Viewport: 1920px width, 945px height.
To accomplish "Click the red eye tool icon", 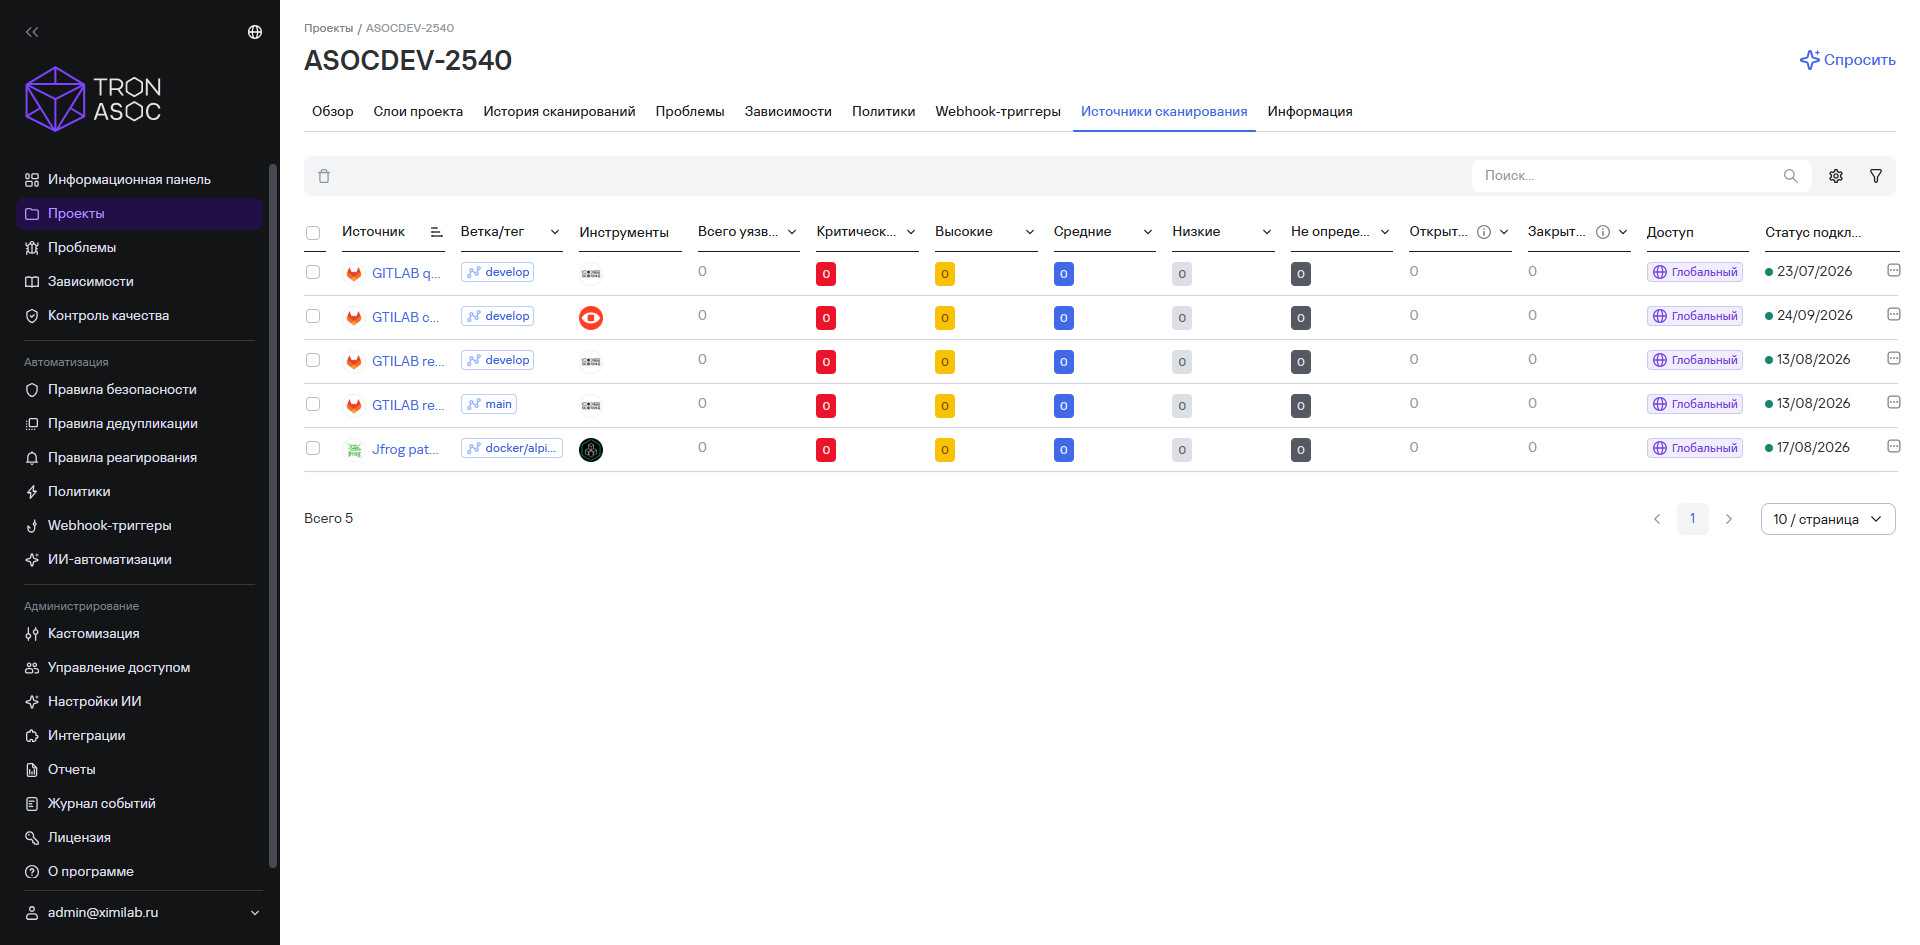I will coord(591,318).
